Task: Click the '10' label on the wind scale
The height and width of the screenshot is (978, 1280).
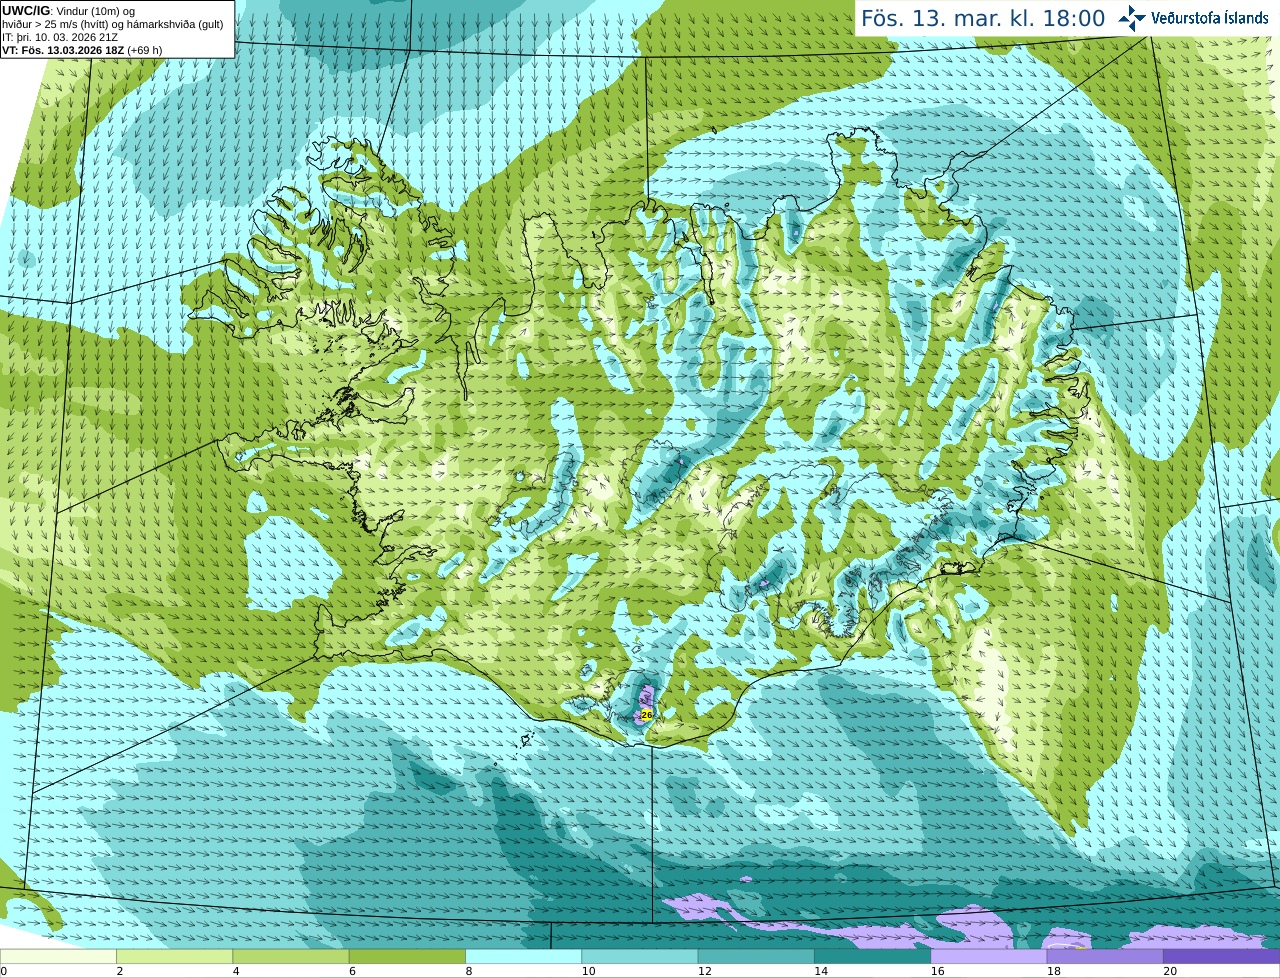Action: [588, 971]
